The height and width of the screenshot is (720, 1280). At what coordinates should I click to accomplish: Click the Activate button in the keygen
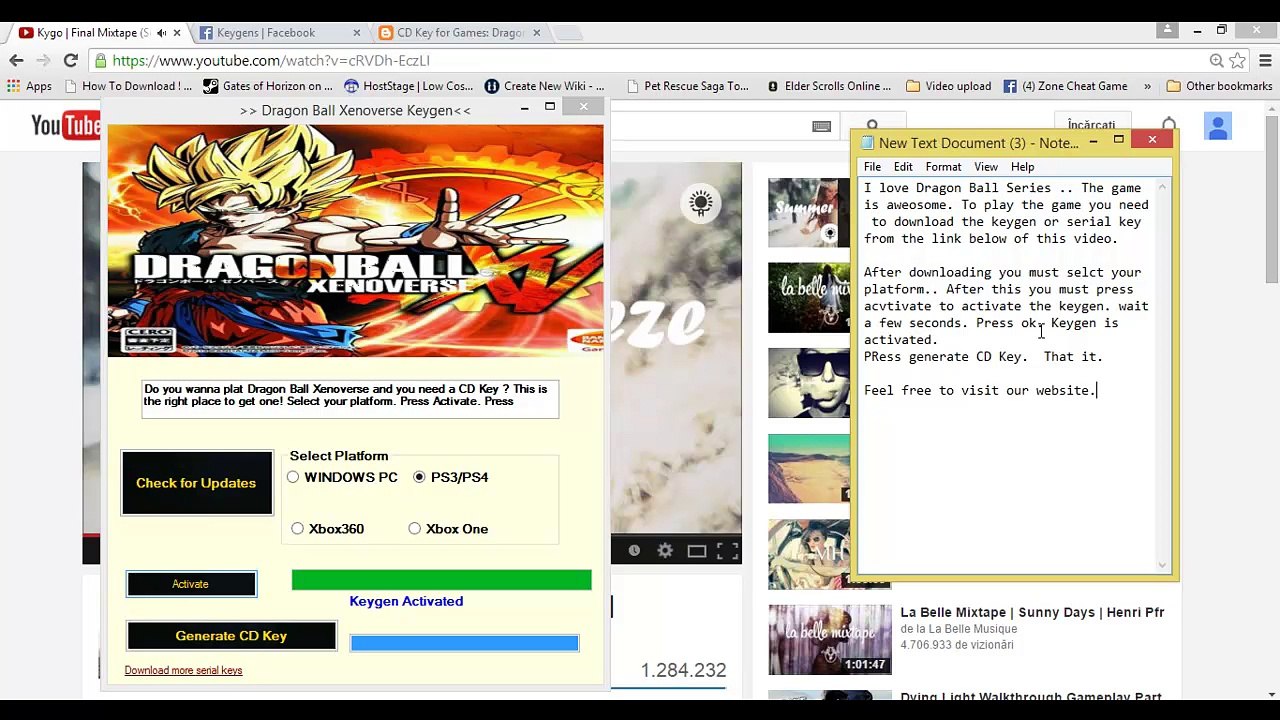[191, 584]
